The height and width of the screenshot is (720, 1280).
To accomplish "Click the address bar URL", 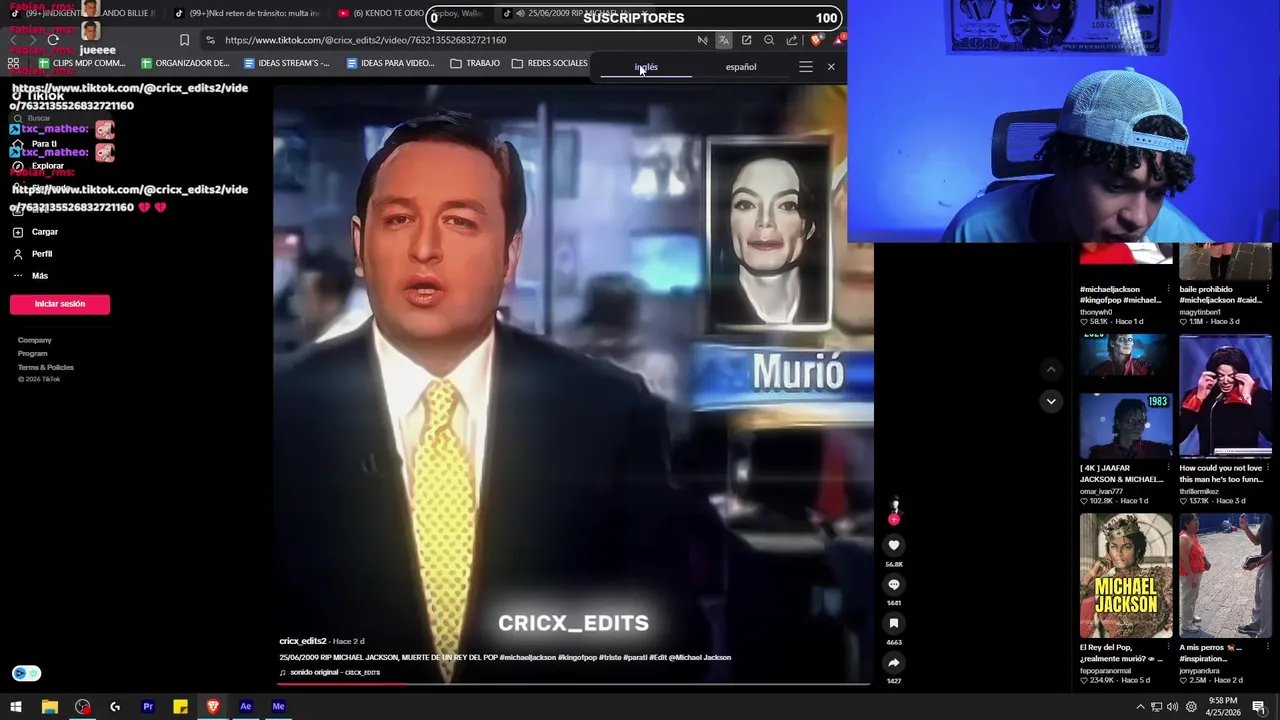I will 365,40.
